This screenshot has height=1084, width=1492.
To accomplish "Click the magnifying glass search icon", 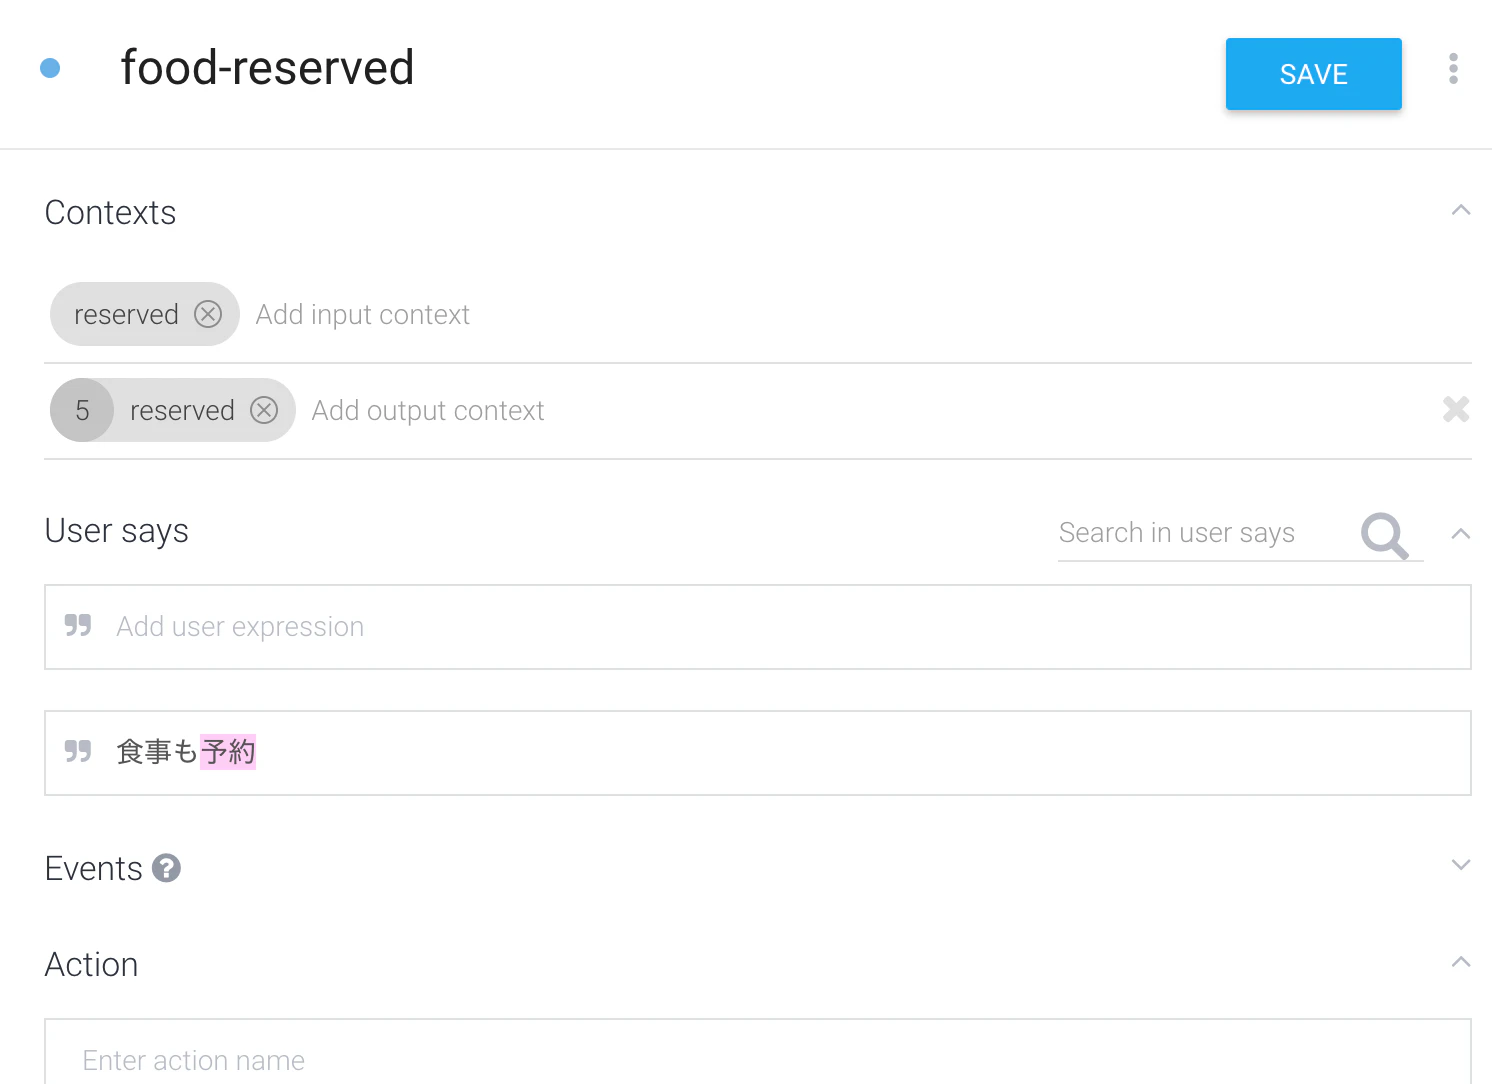I will pos(1385,536).
